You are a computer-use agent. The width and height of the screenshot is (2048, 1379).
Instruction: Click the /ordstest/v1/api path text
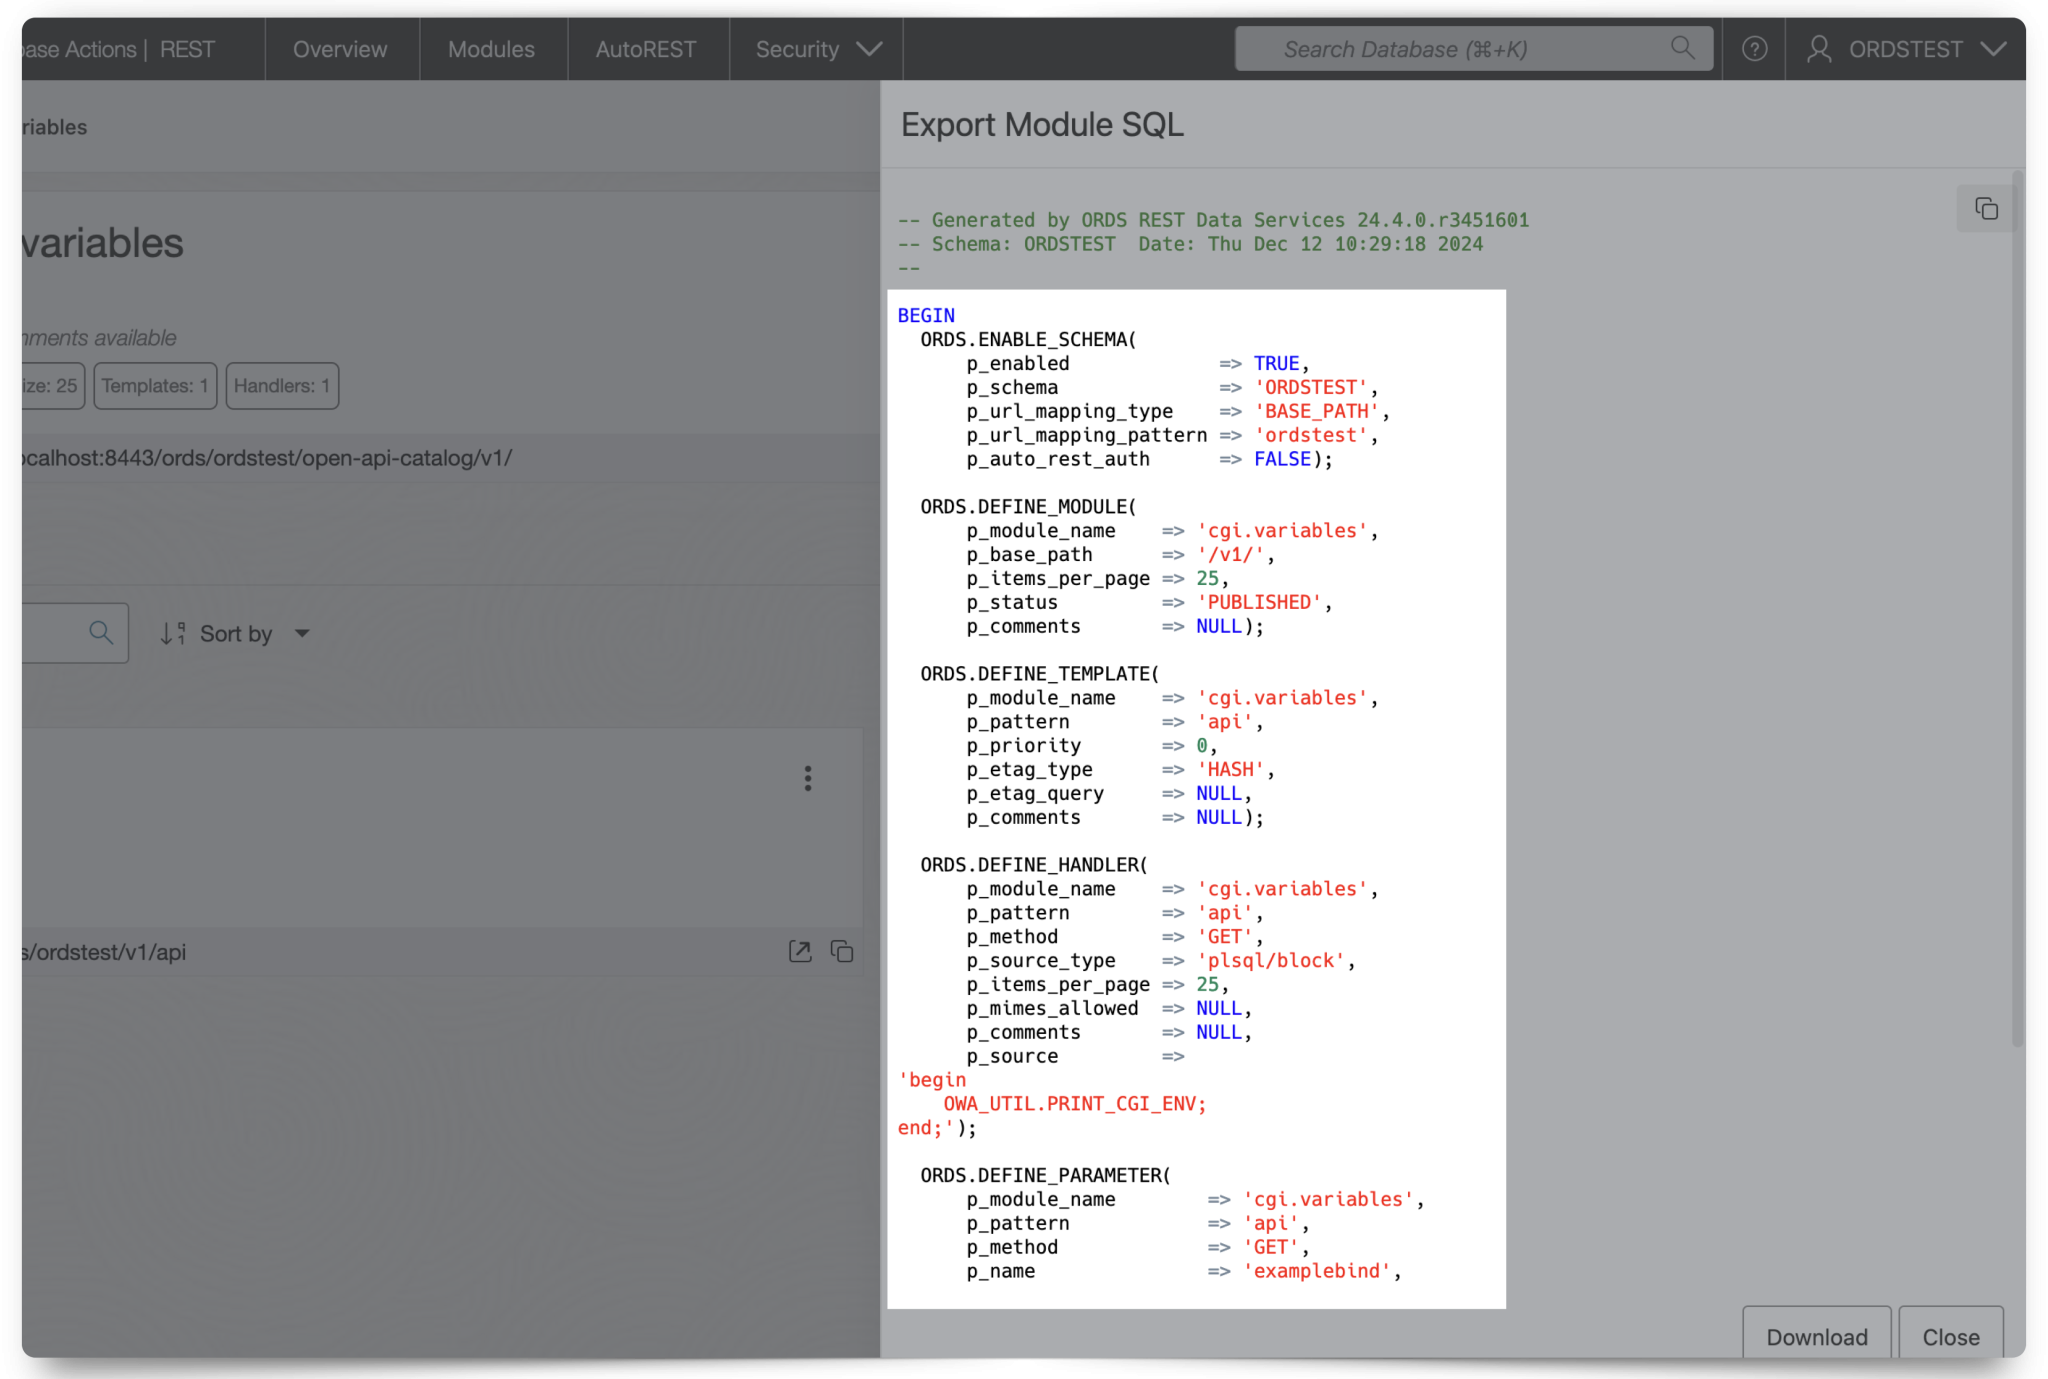[104, 952]
